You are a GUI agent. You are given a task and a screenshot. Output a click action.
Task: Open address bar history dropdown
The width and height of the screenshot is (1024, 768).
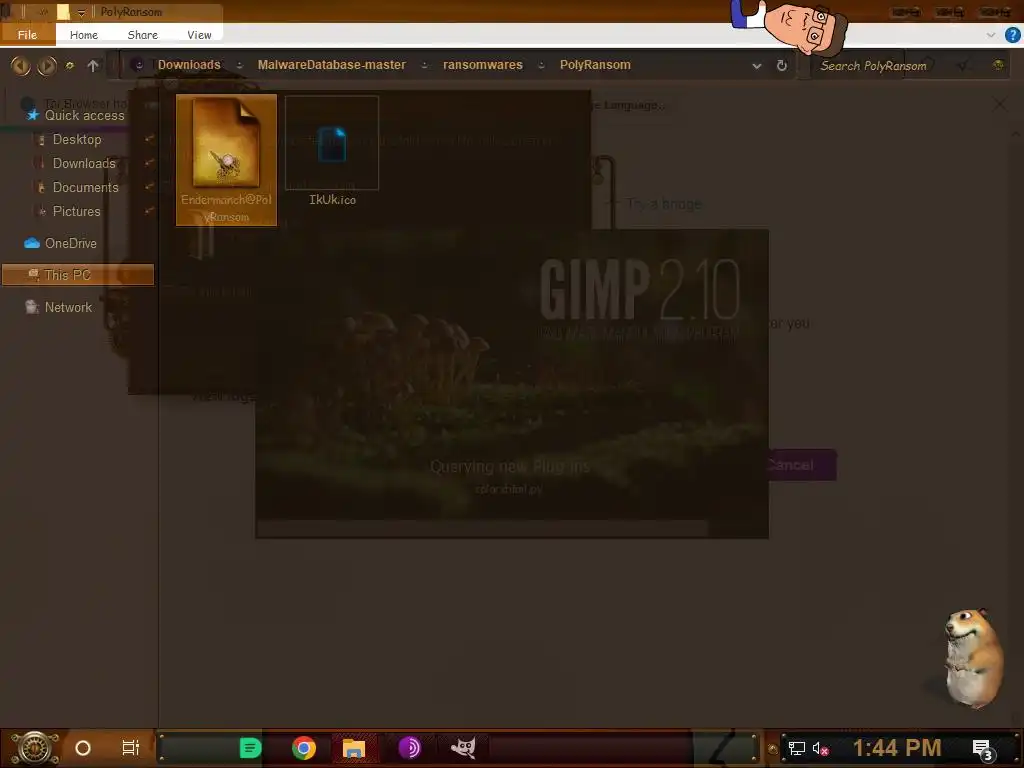point(756,66)
